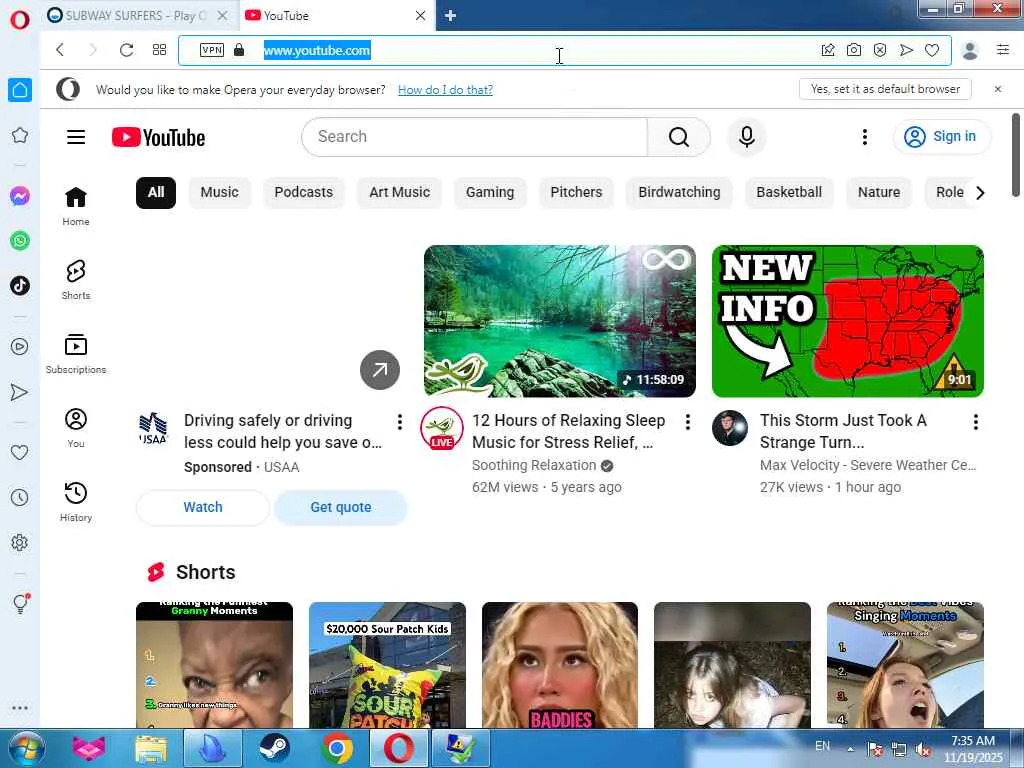Click the Get quote button
The width and height of the screenshot is (1024, 768).
[341, 507]
